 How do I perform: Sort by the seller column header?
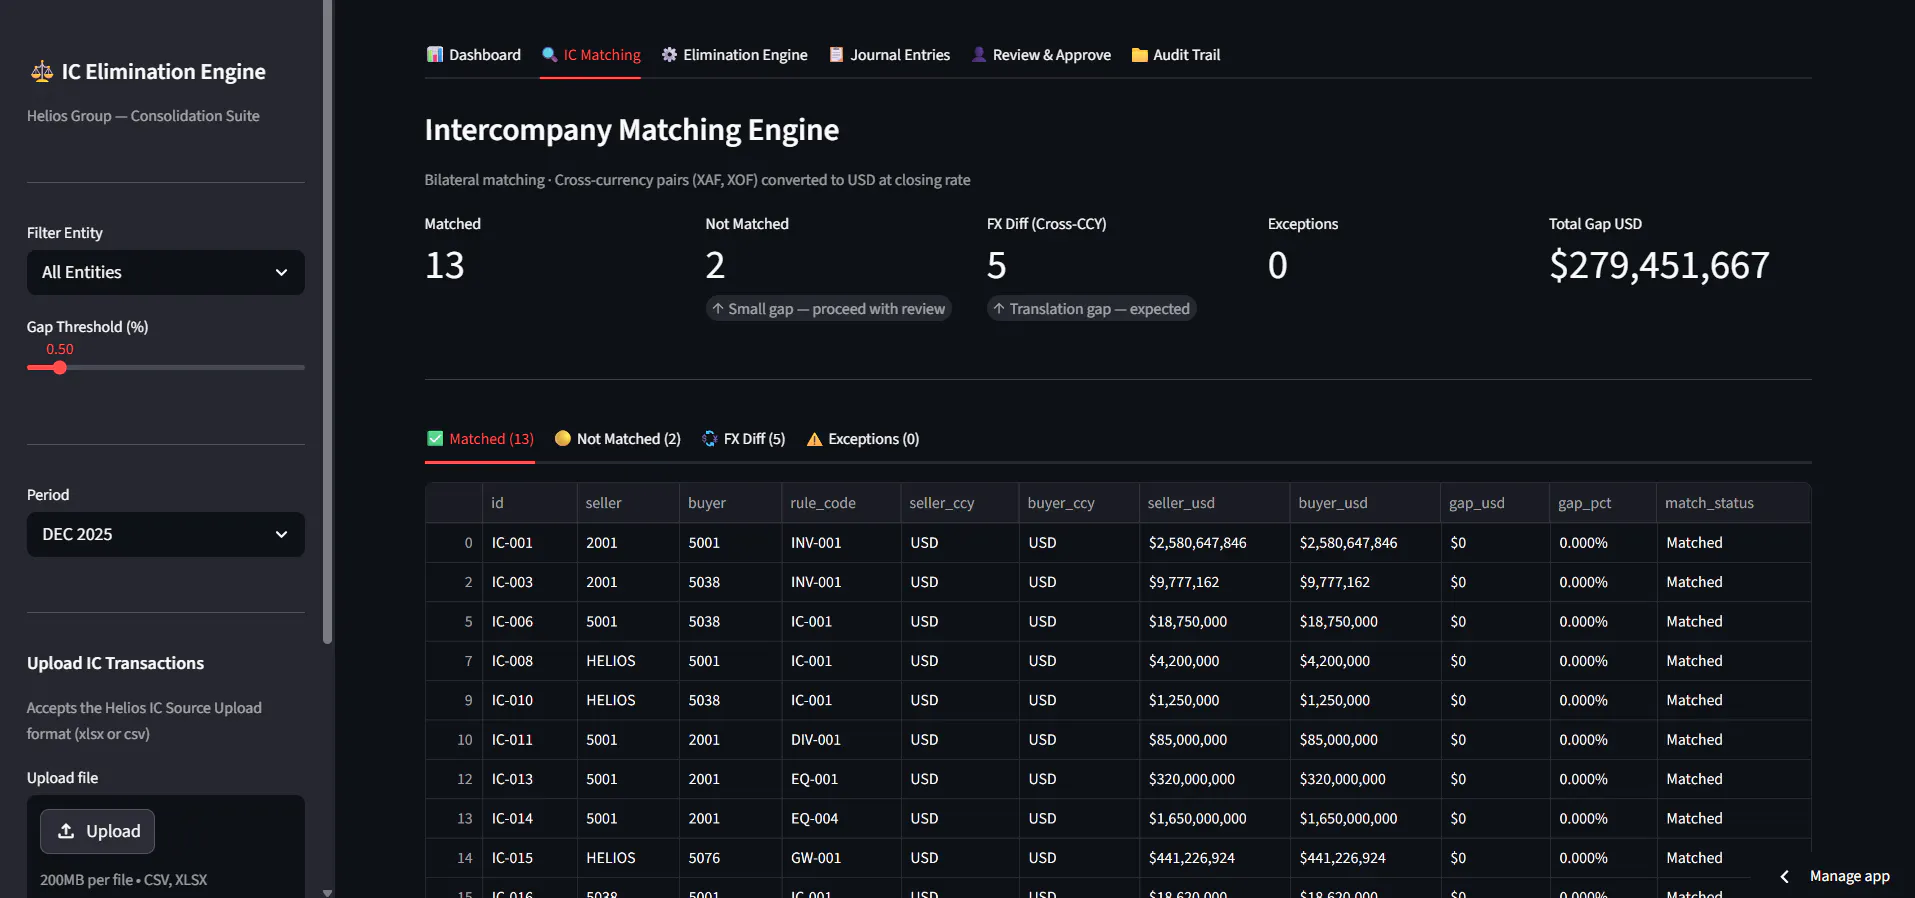627,503
